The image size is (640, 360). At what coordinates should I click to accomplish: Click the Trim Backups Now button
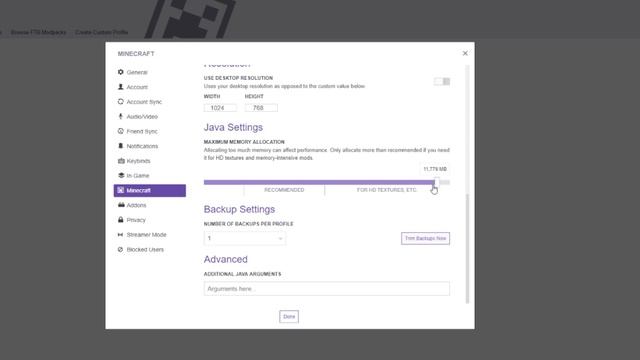425,238
